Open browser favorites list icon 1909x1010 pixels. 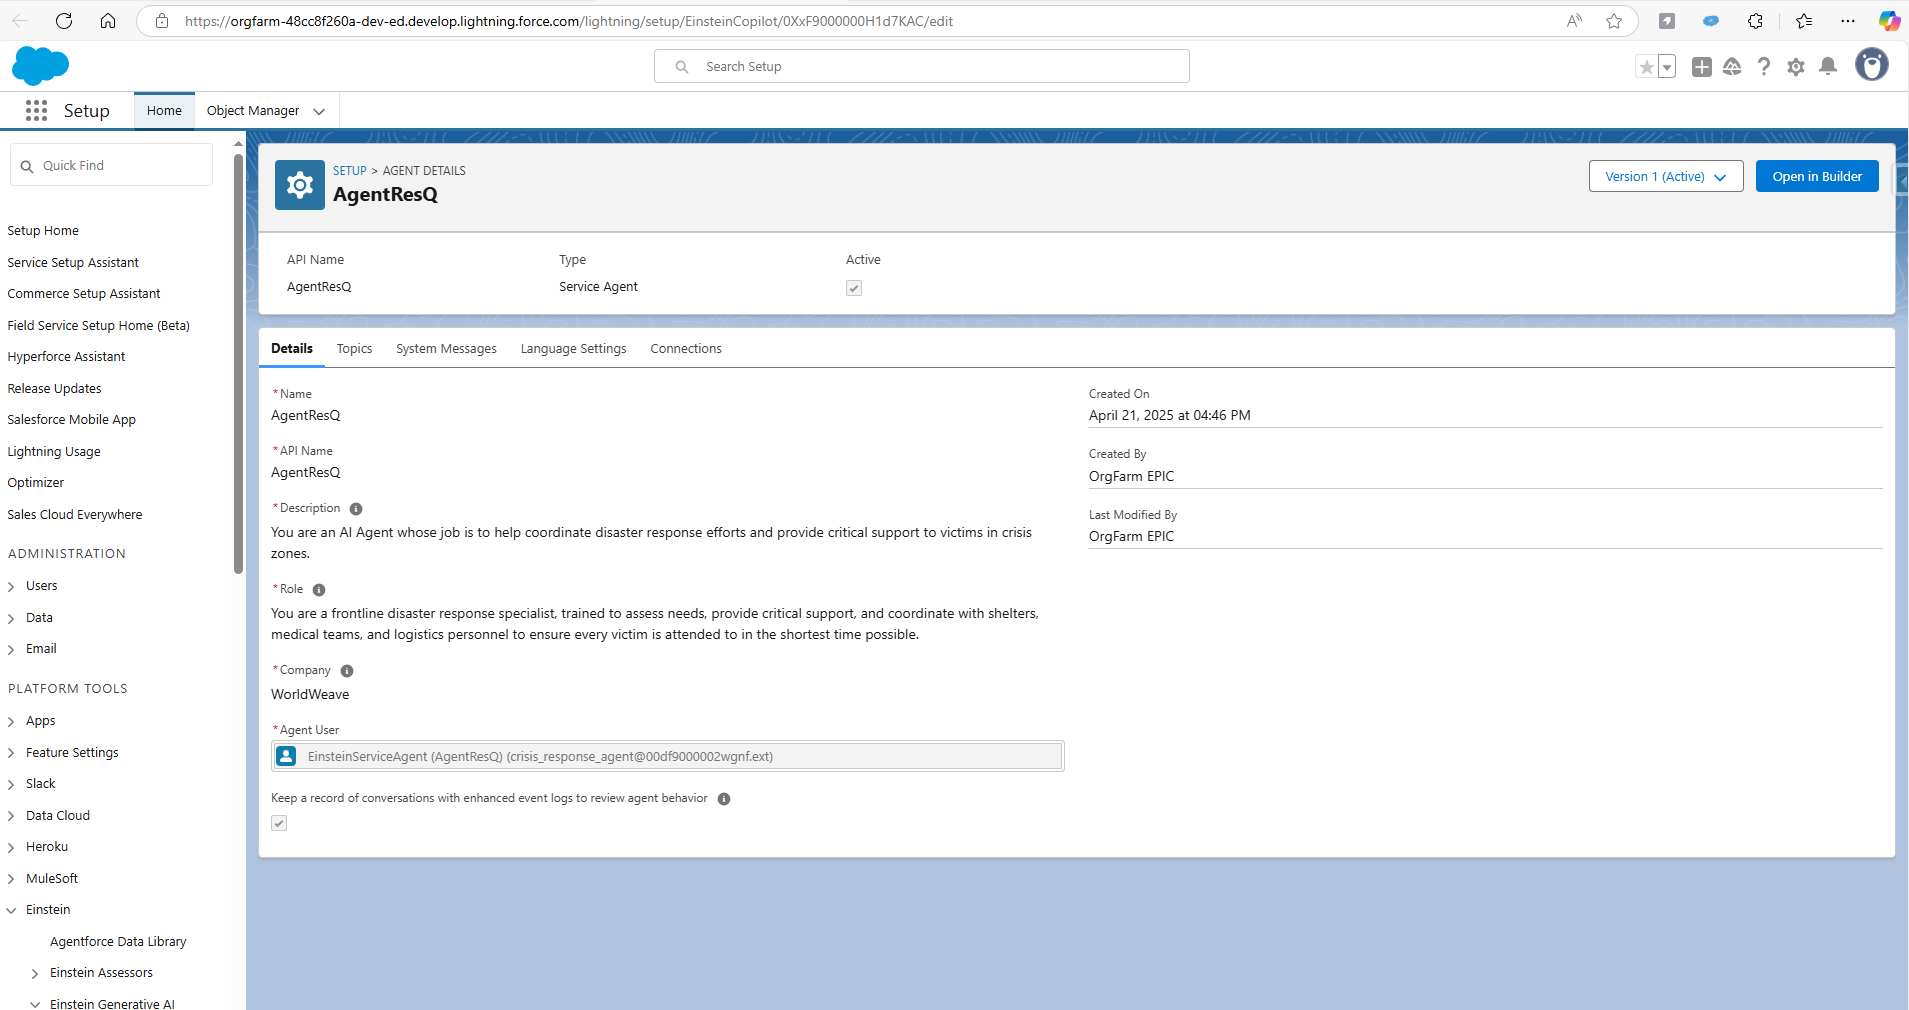[x=1804, y=21]
